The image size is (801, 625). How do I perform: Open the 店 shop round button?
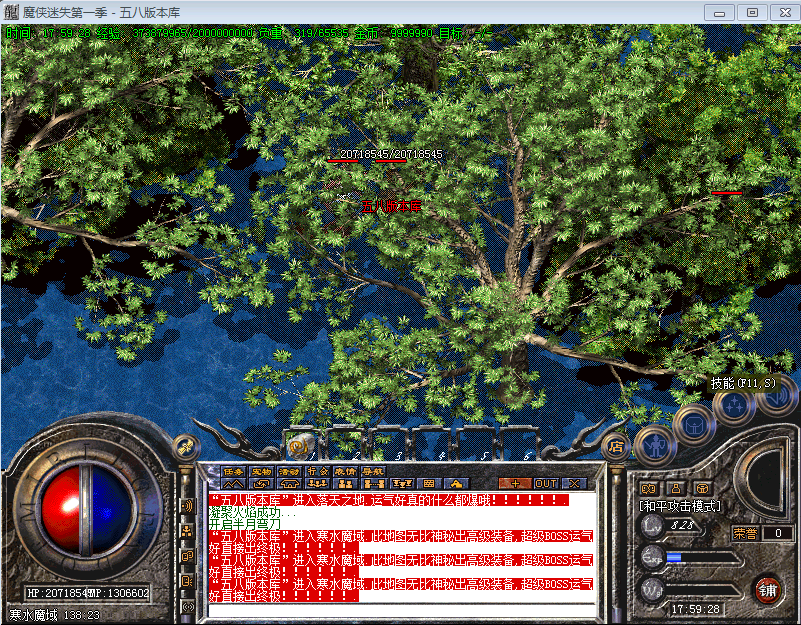coord(616,447)
